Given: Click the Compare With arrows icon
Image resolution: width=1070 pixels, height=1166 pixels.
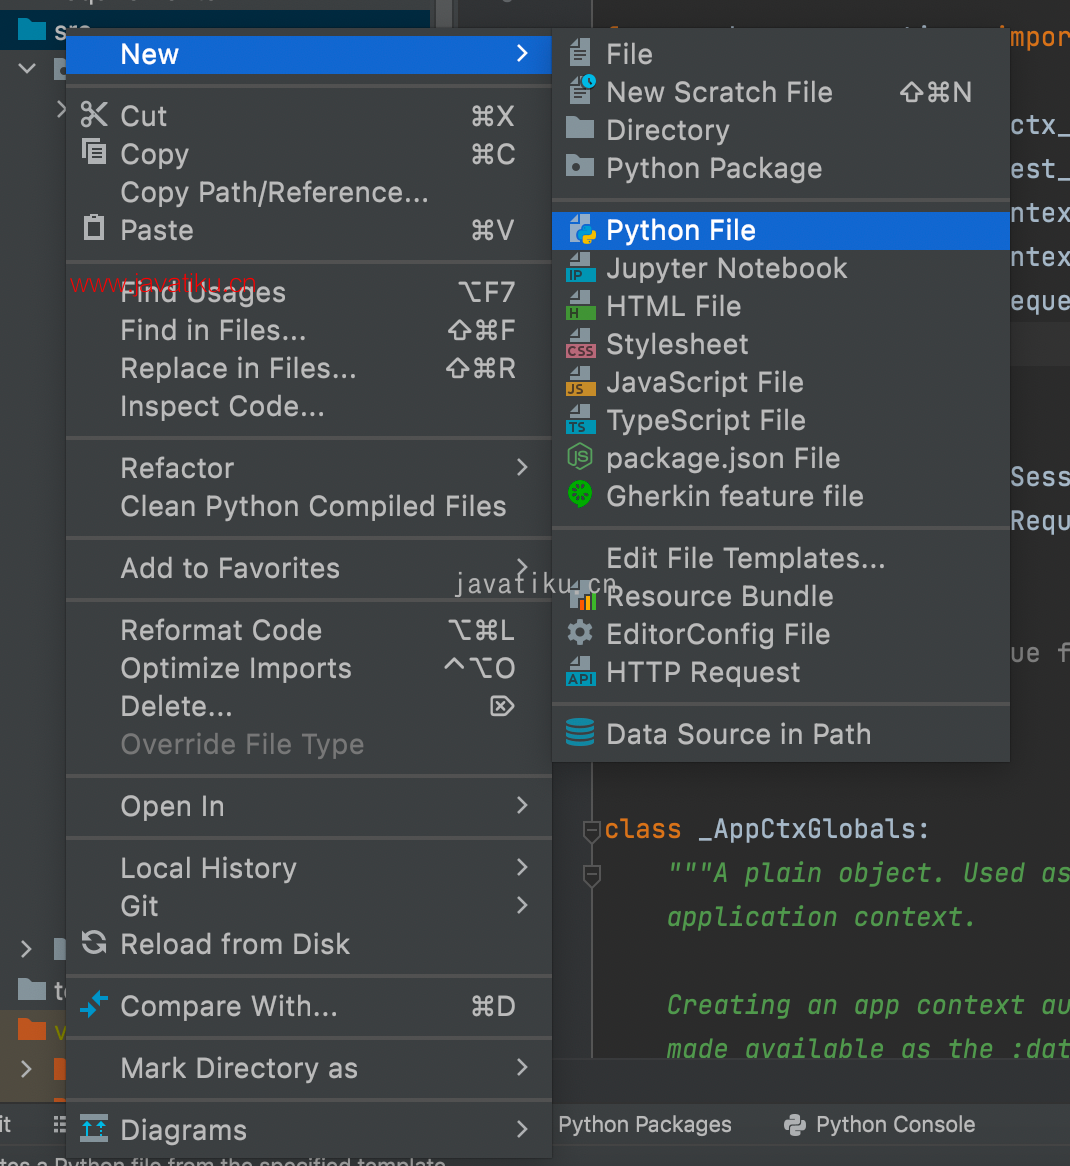Looking at the screenshot, I should coord(94,1005).
